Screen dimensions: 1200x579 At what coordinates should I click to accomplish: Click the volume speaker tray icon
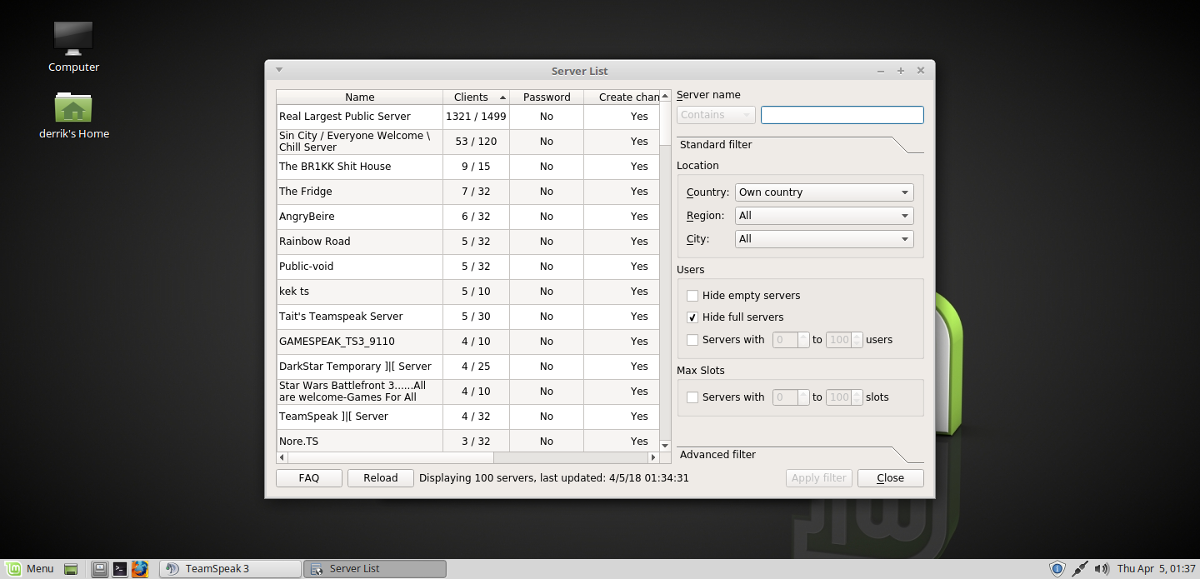coord(1101,569)
